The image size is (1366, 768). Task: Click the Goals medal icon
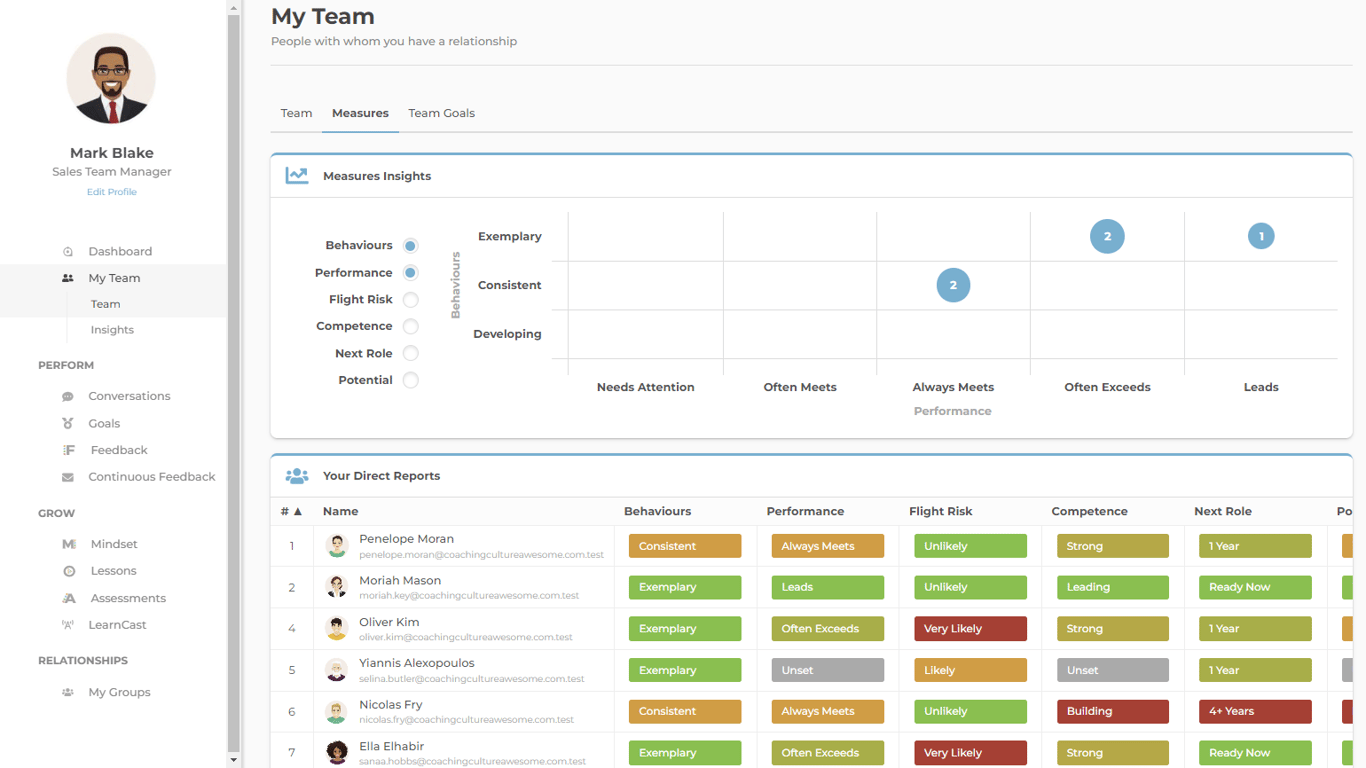click(x=68, y=424)
